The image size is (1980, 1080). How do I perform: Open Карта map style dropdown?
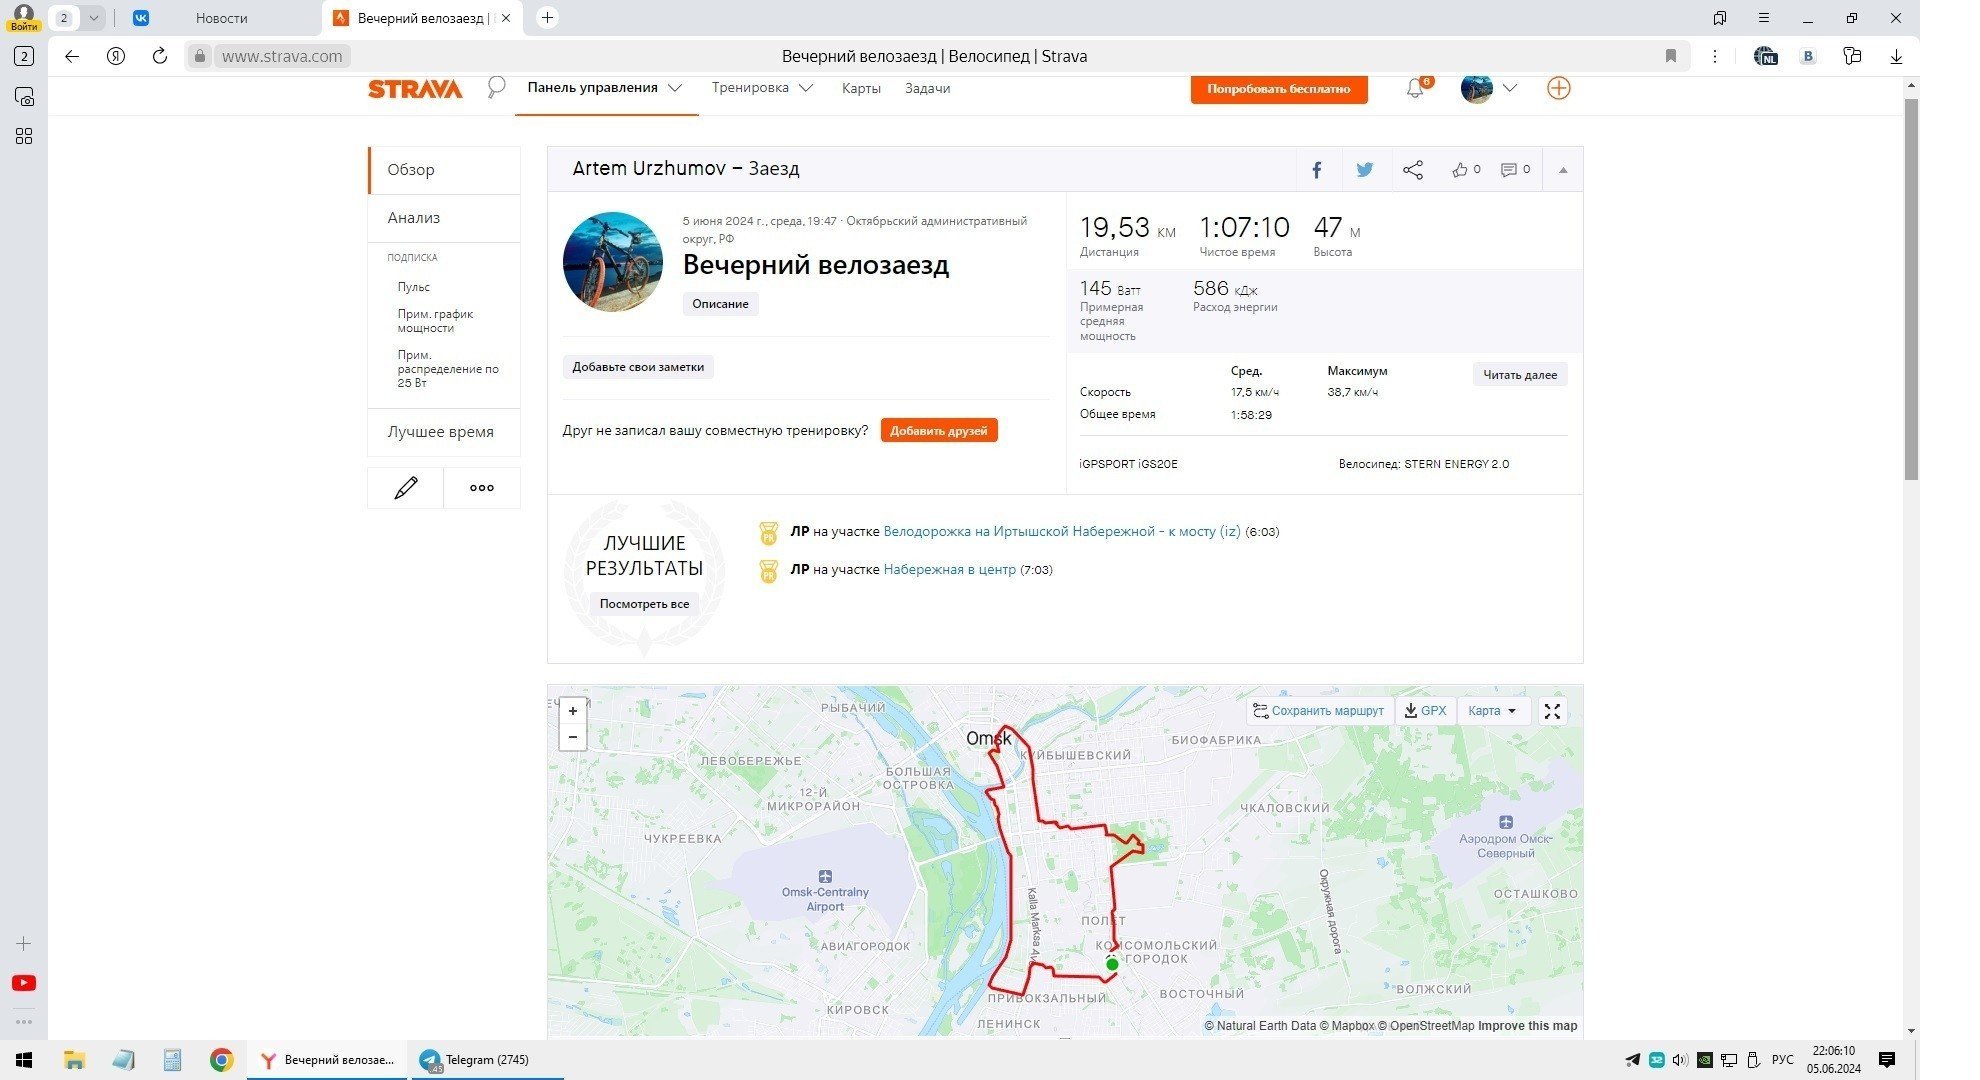[1492, 711]
